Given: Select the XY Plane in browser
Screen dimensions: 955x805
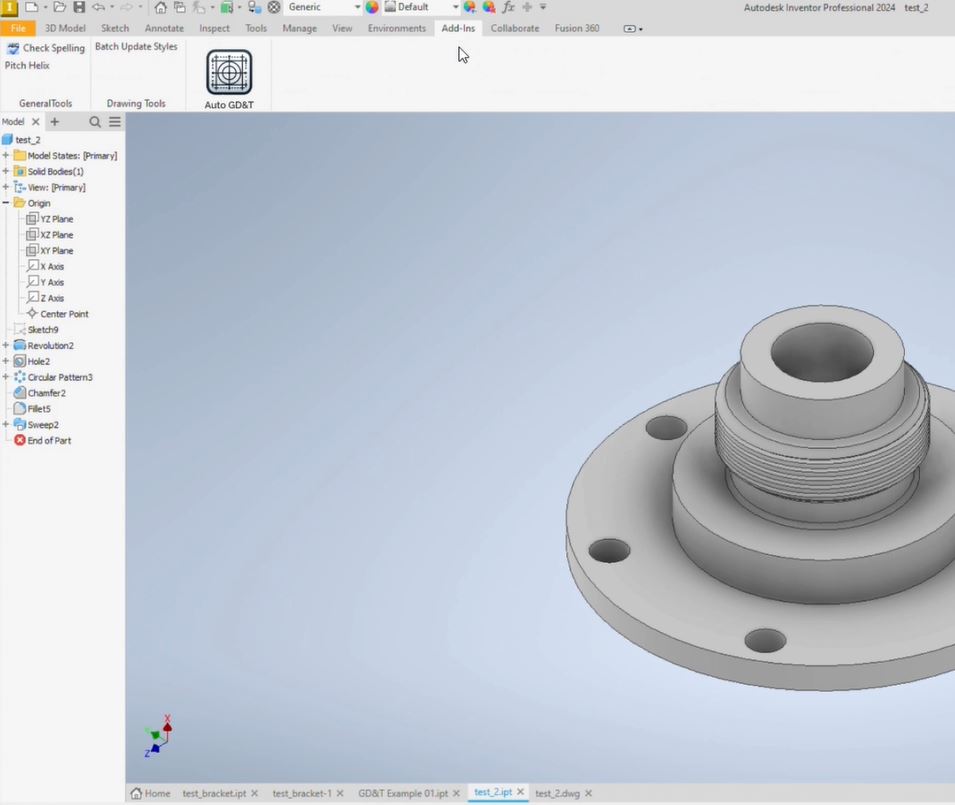Looking at the screenshot, I should click(50, 250).
